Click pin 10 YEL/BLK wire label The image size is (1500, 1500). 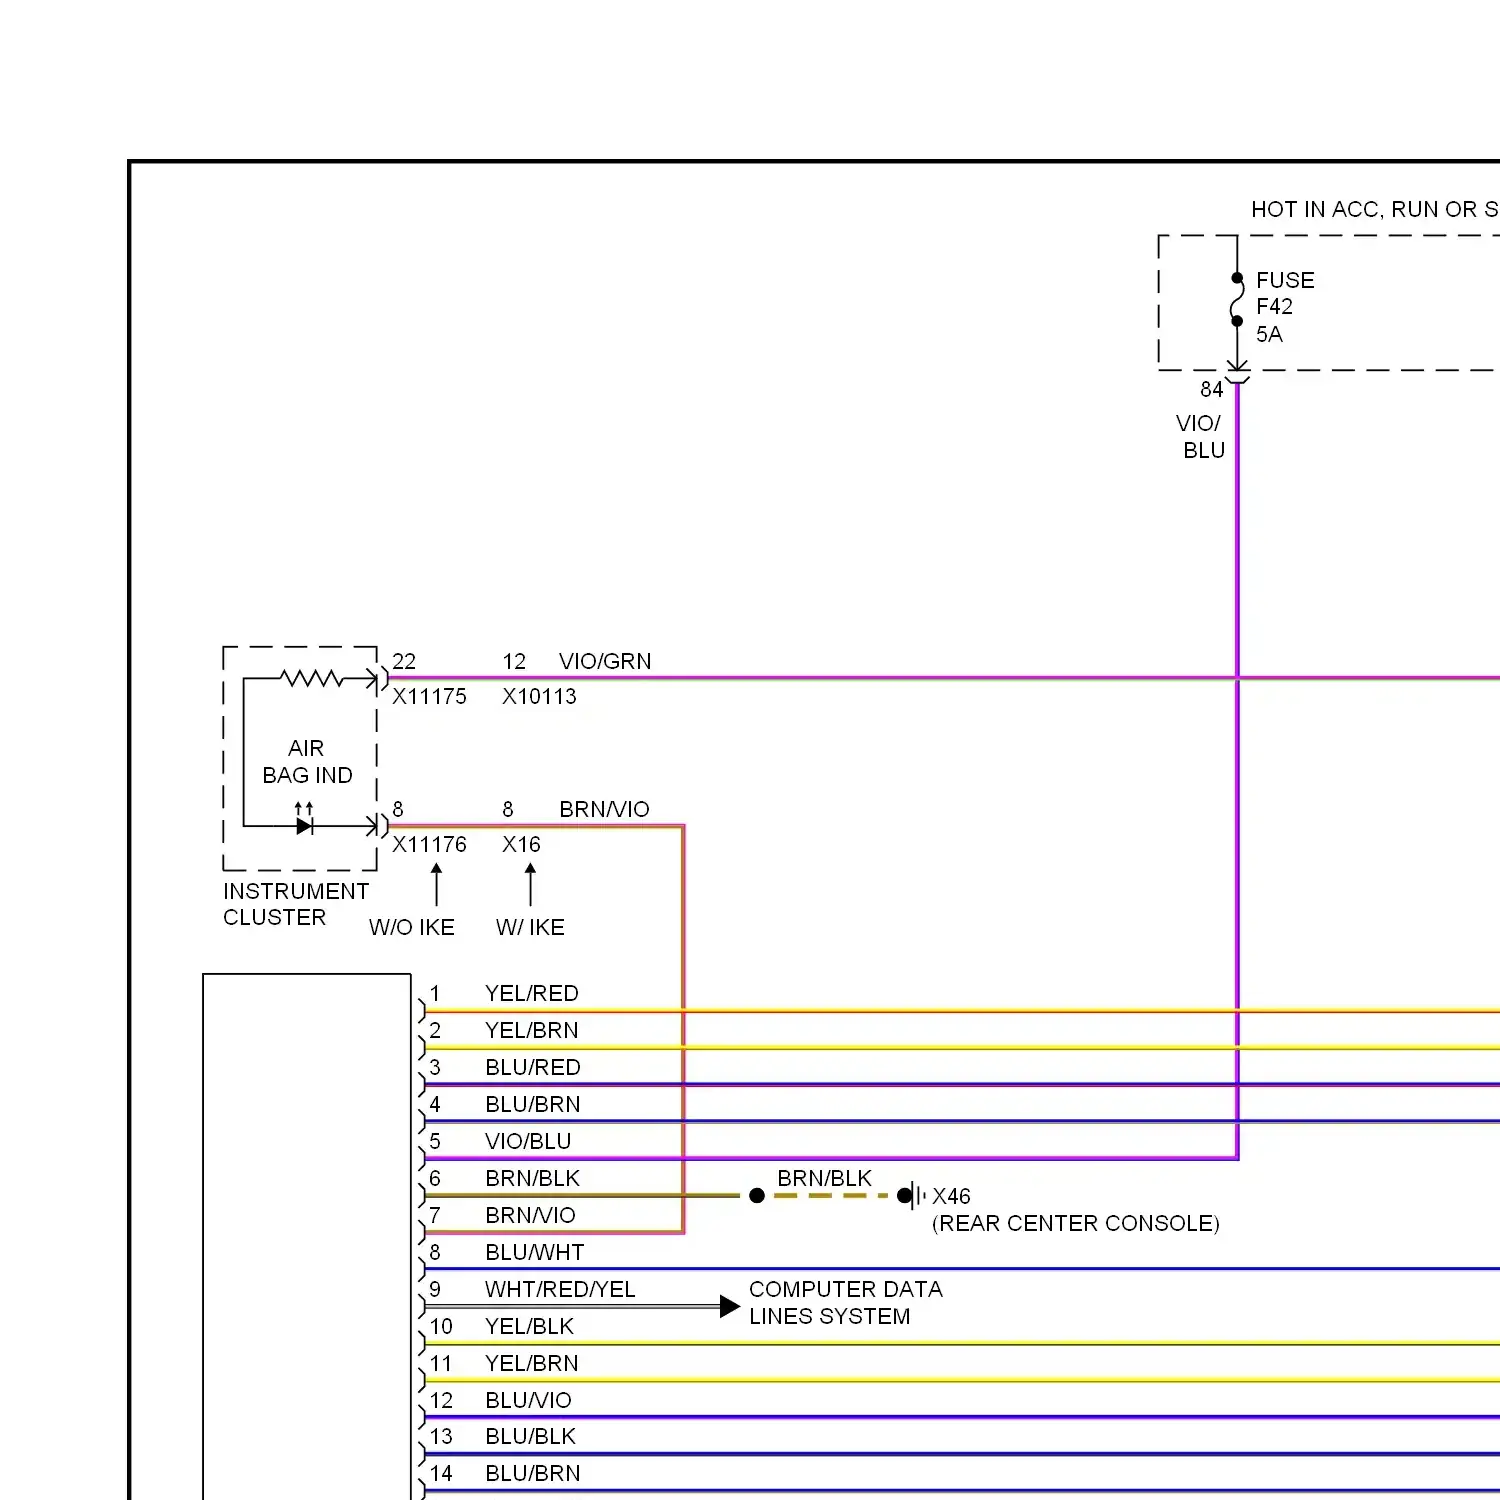click(x=530, y=1327)
